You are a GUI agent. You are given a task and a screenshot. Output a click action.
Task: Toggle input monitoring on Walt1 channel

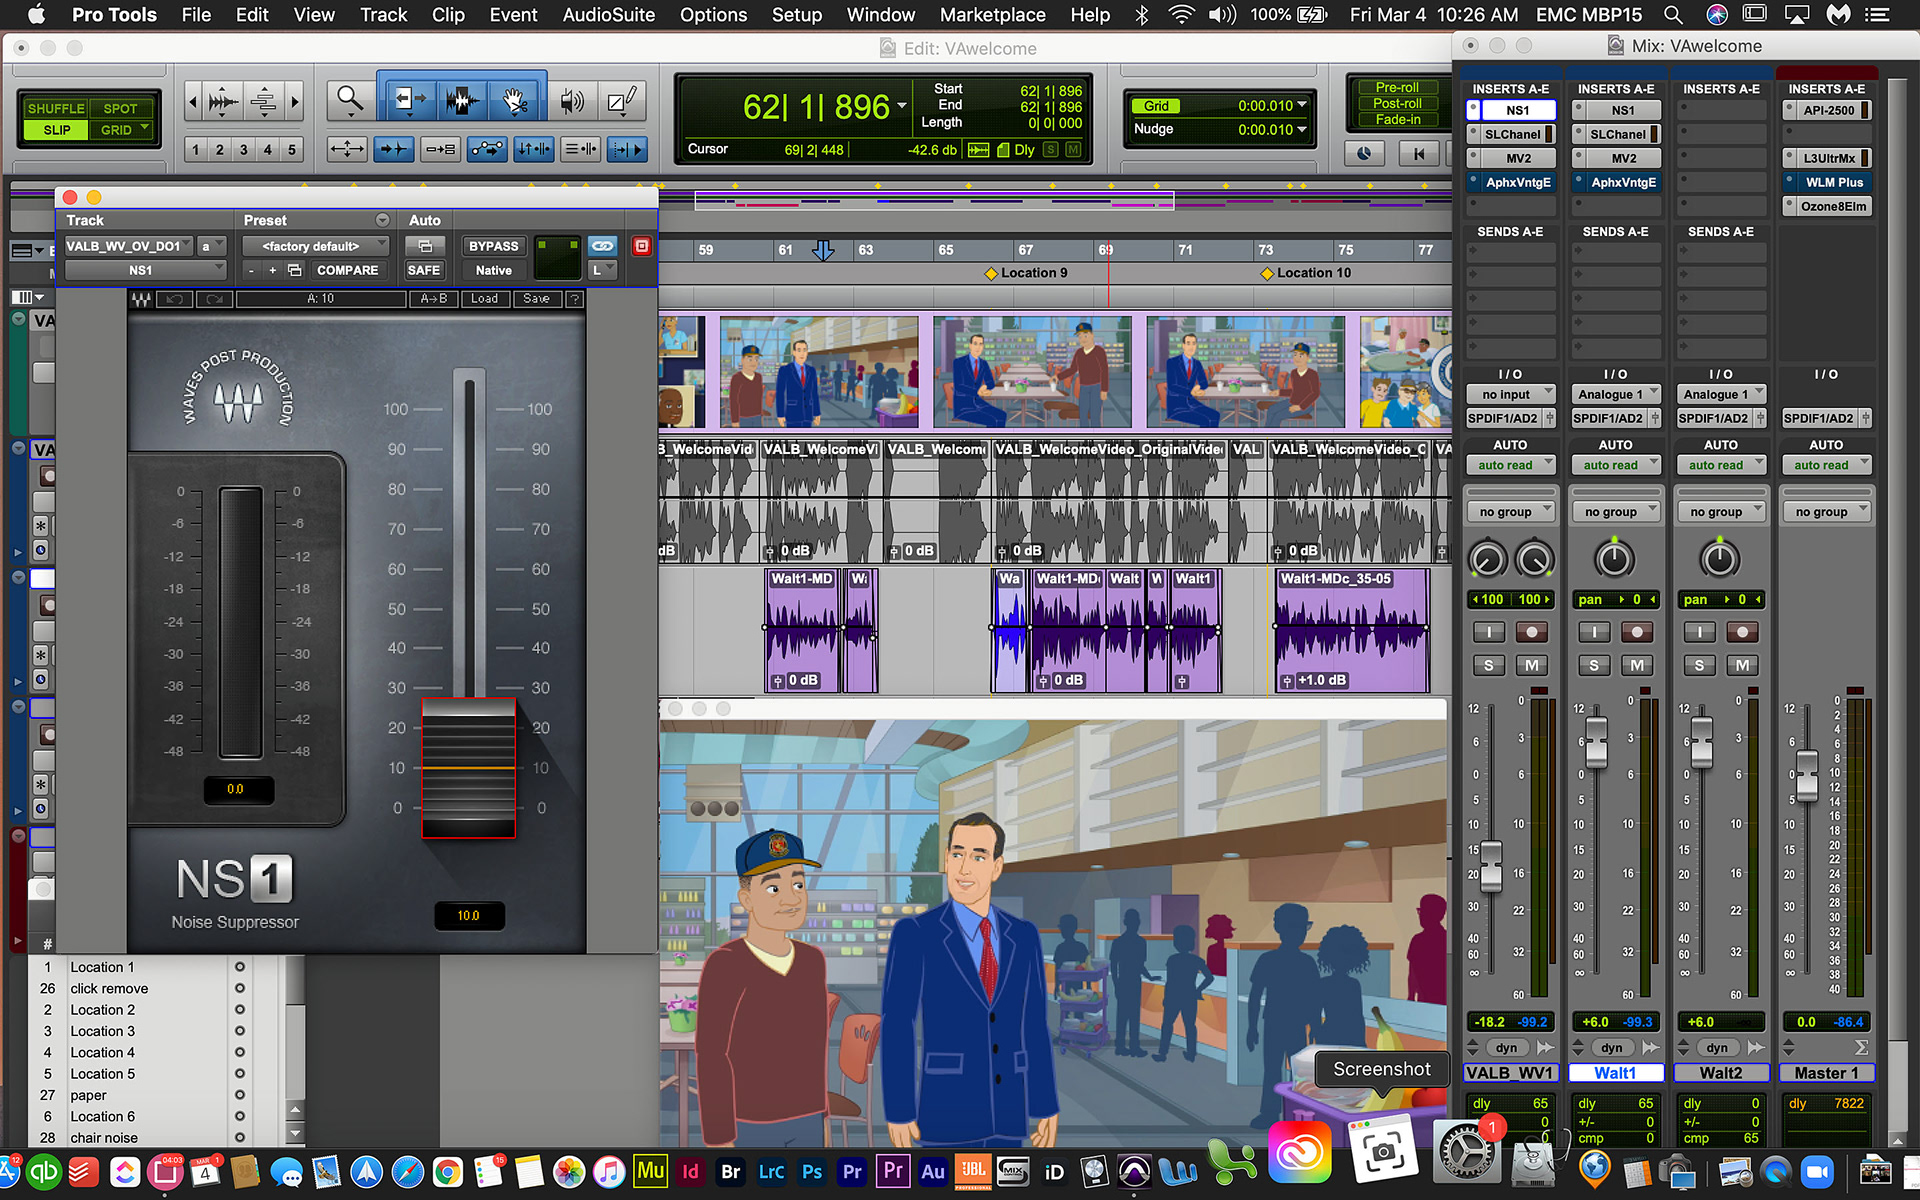[1594, 632]
